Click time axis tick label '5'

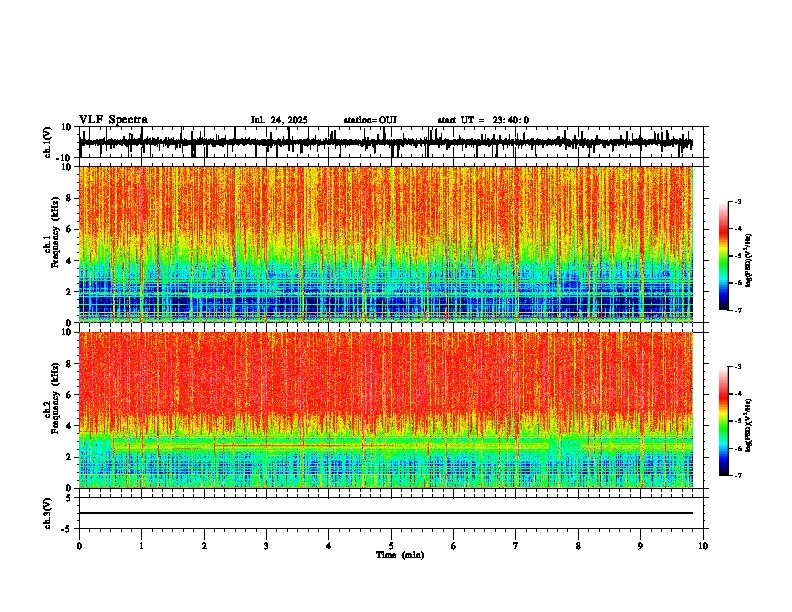click(x=391, y=545)
